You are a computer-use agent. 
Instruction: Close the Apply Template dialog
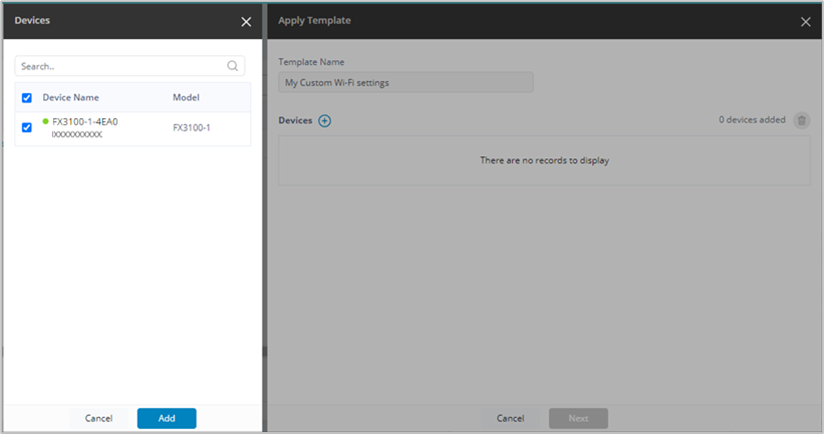click(x=806, y=22)
